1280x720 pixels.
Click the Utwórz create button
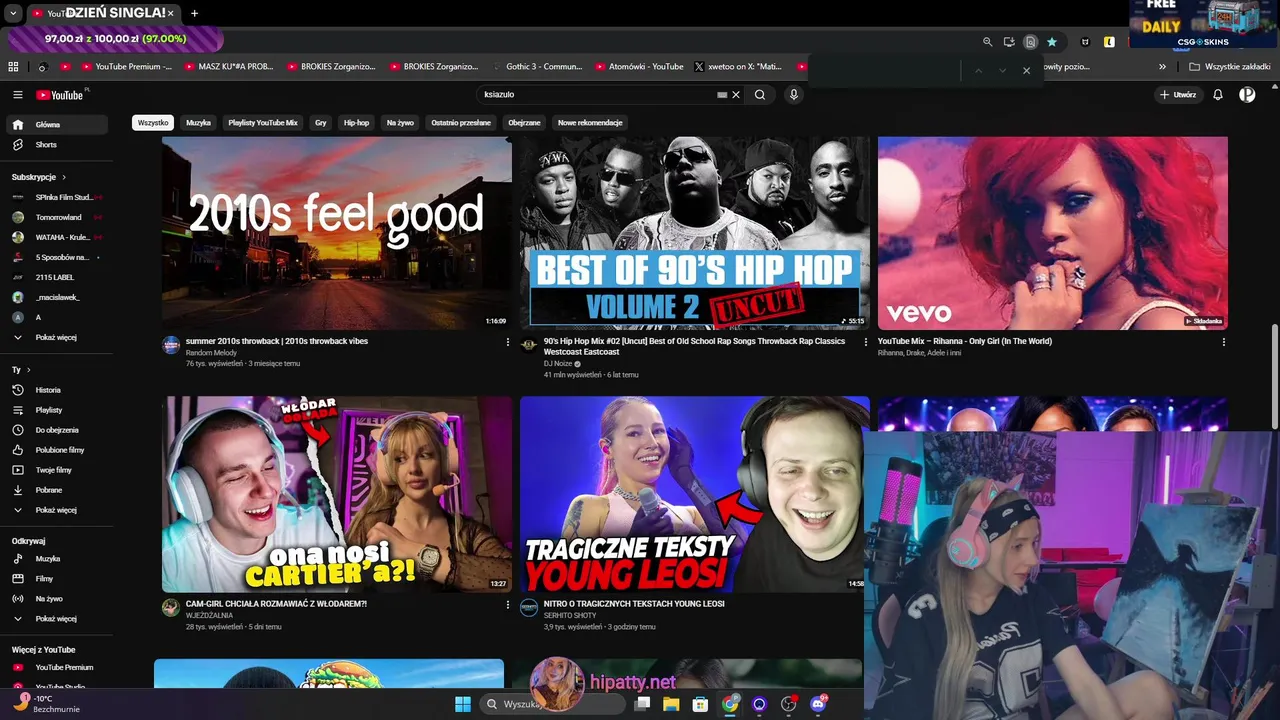point(1178,95)
